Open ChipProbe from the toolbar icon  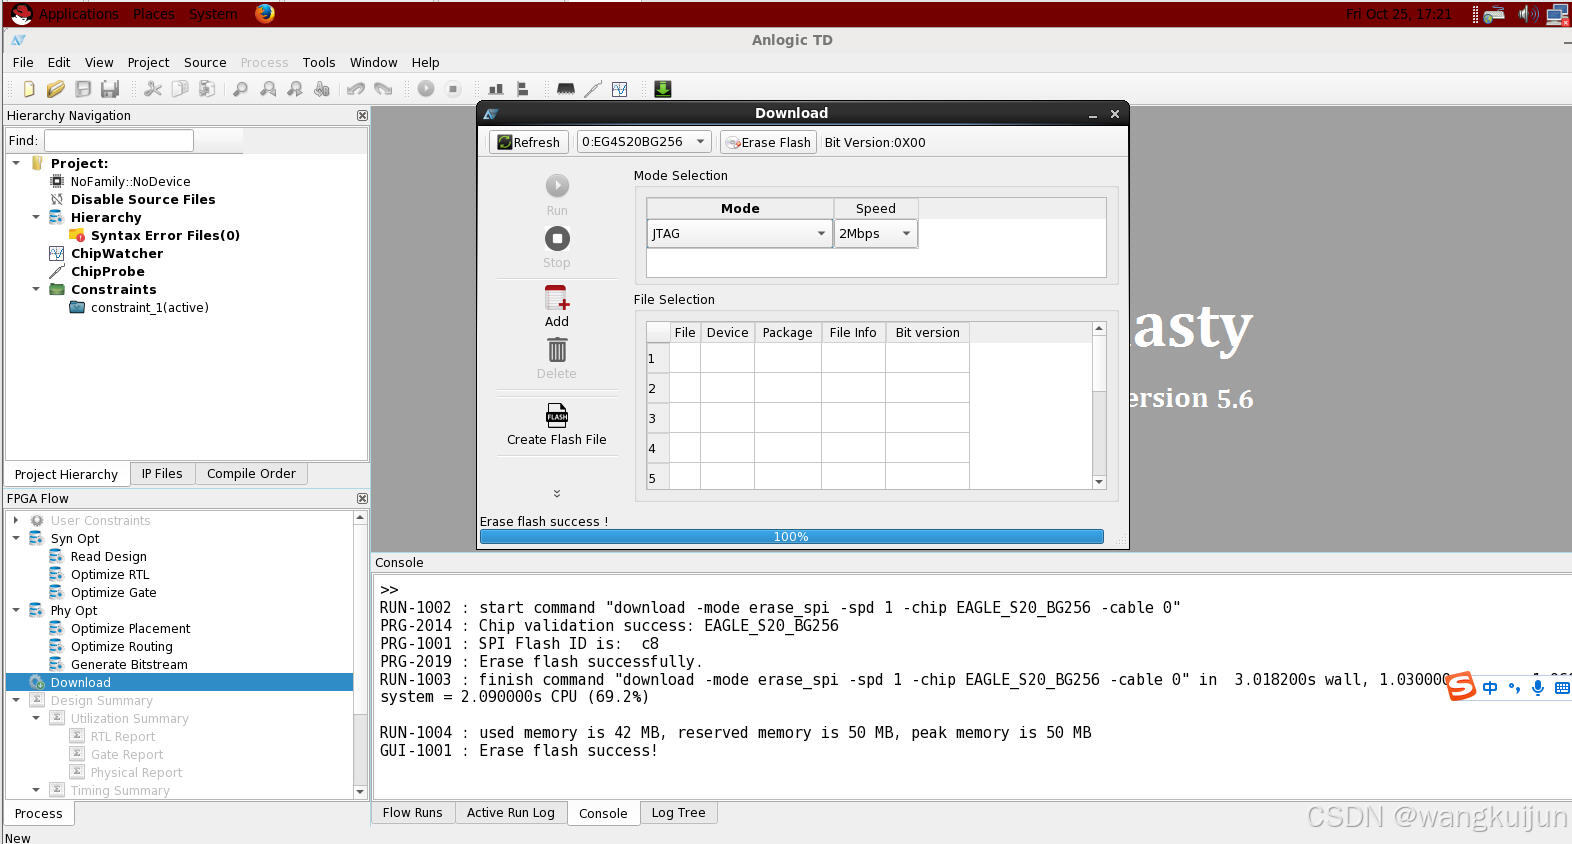click(x=593, y=89)
